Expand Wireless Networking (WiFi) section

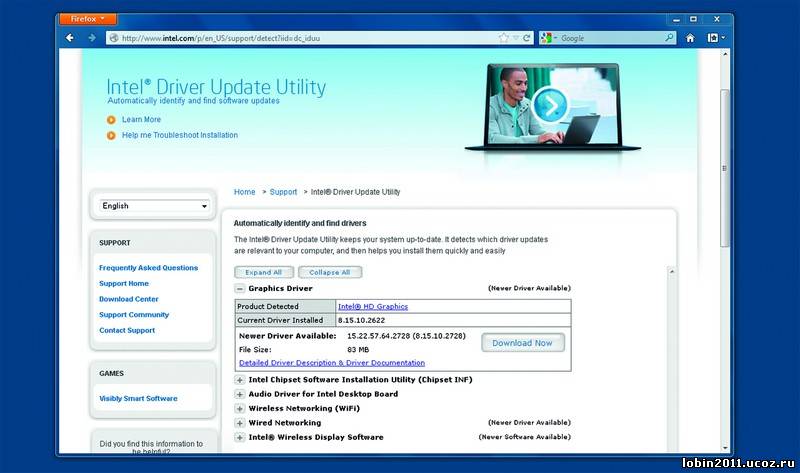click(x=240, y=409)
